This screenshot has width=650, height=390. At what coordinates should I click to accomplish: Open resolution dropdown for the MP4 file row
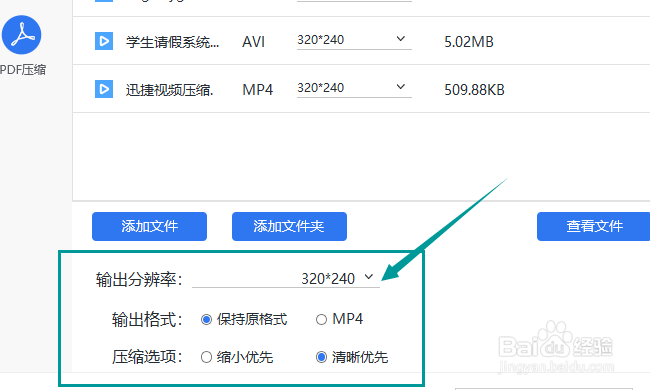pyautogui.click(x=354, y=88)
